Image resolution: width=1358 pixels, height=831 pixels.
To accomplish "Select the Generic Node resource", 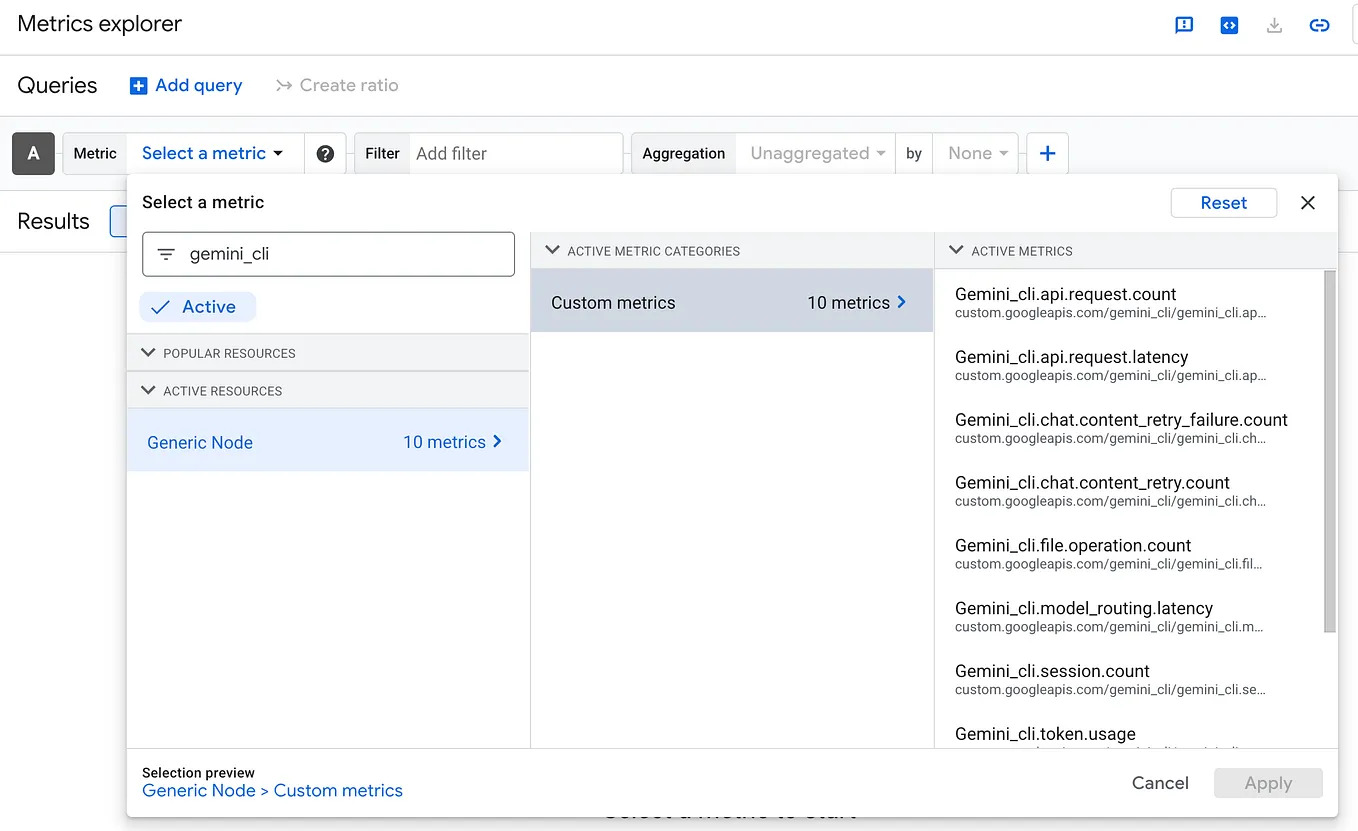I will [x=199, y=441].
